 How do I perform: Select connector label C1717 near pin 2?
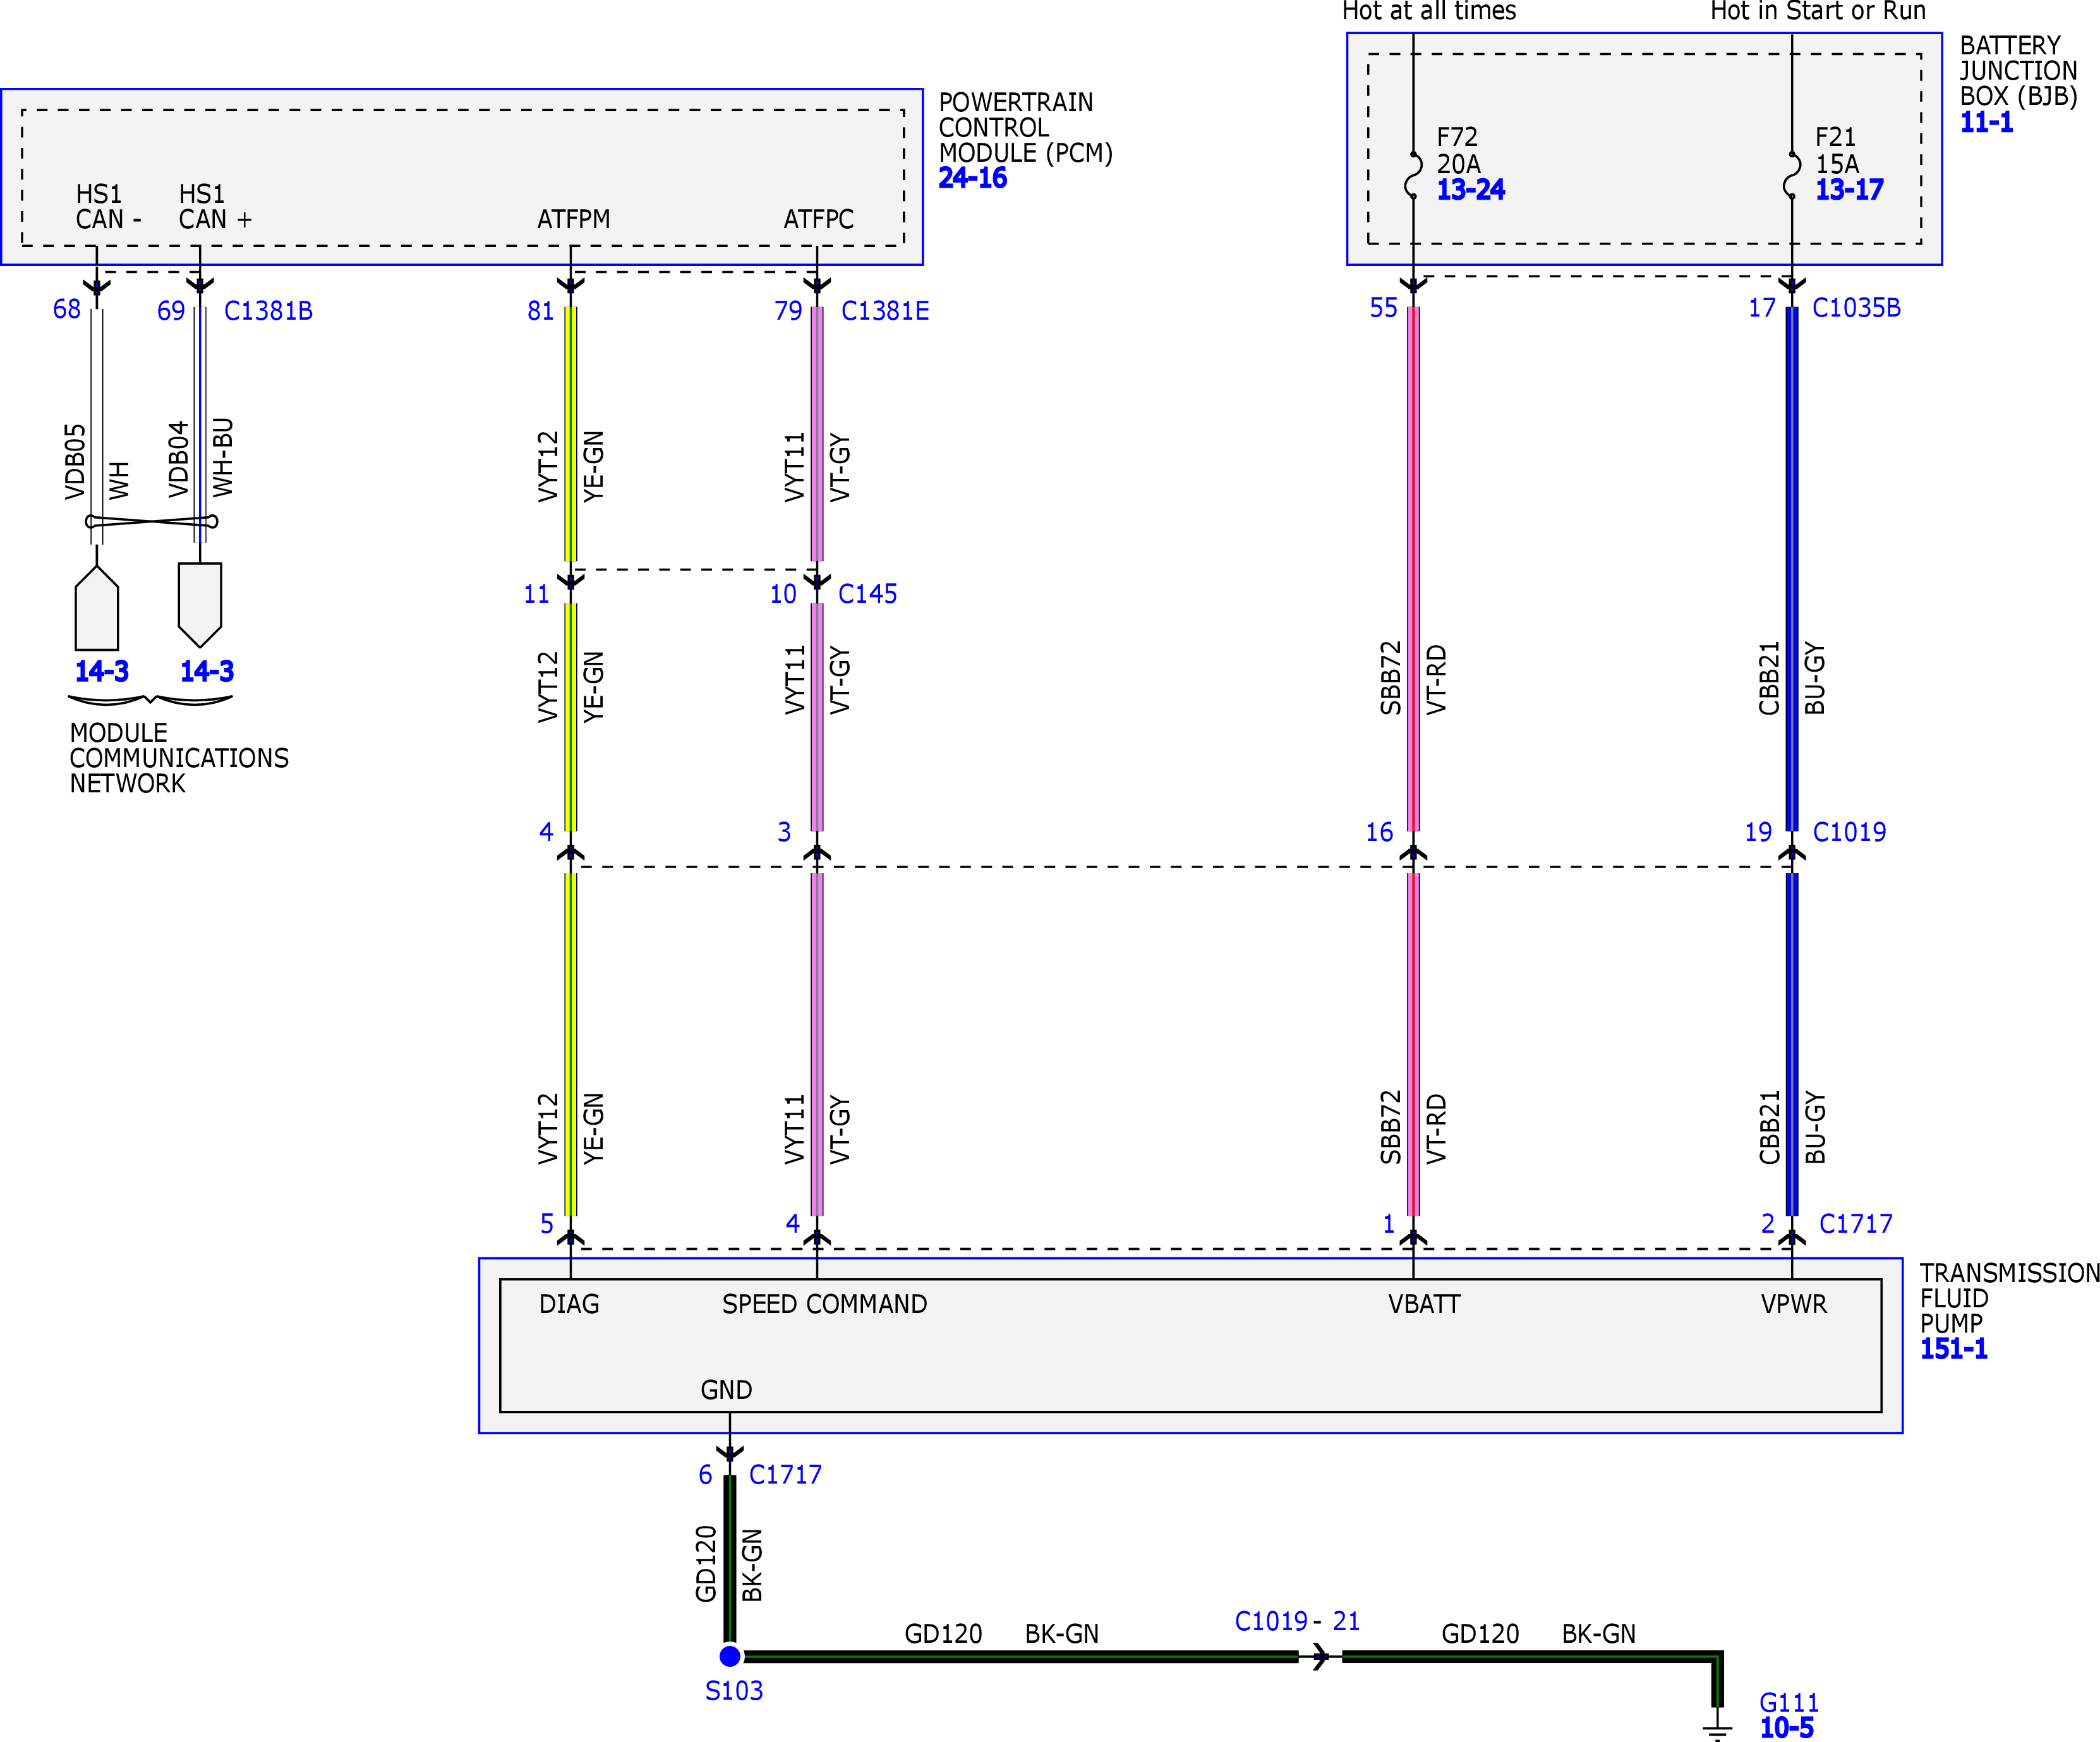(1855, 1224)
